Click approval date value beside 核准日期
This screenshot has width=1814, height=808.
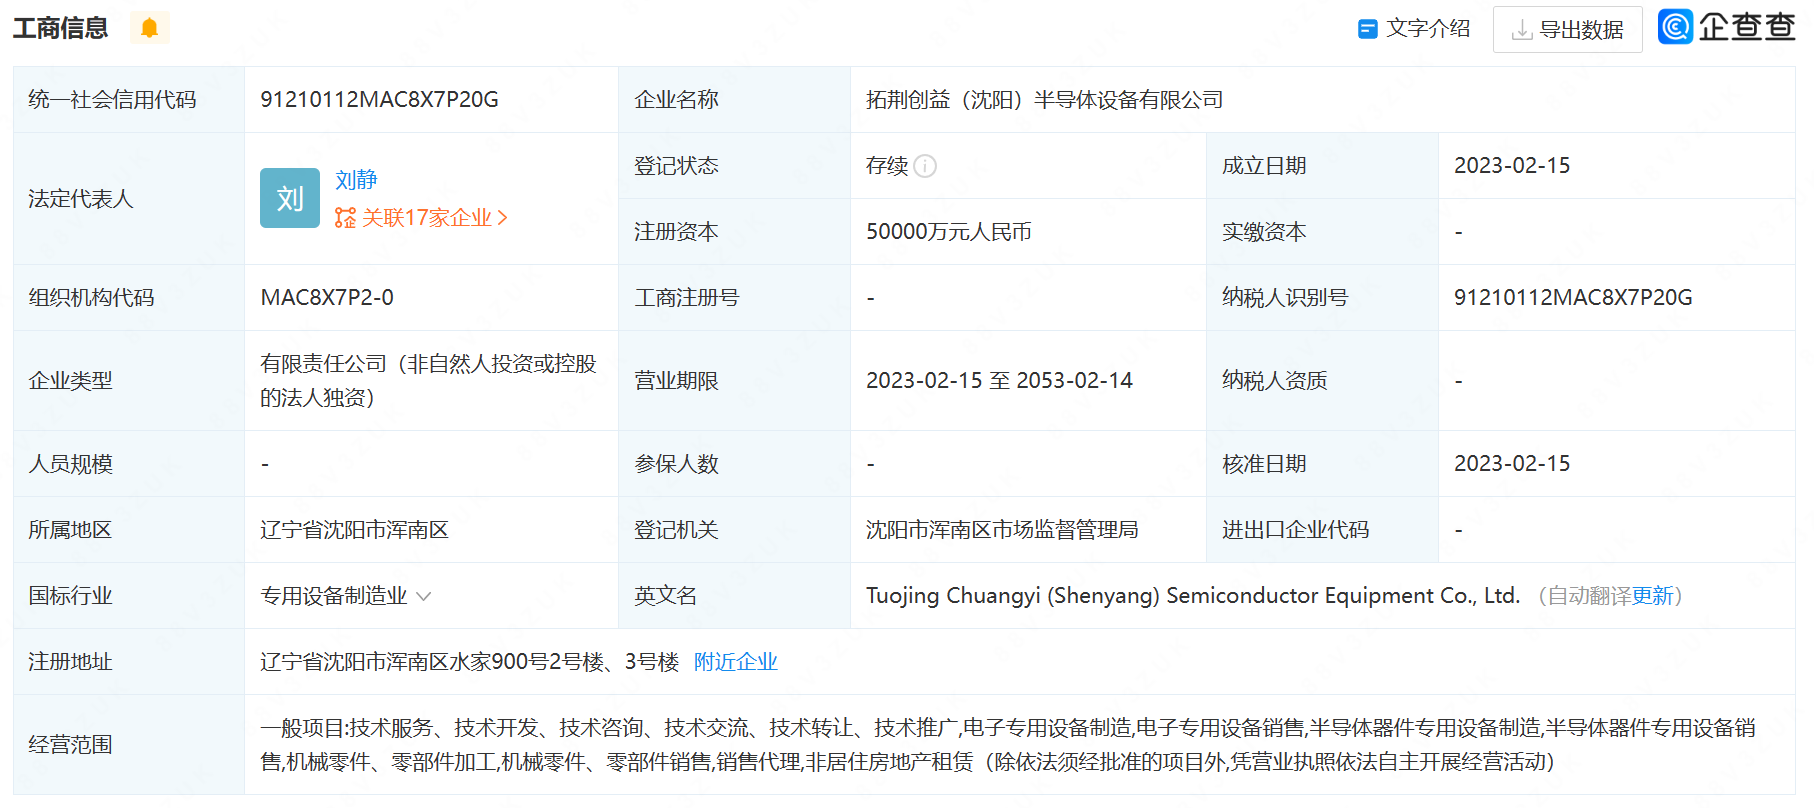(1512, 464)
